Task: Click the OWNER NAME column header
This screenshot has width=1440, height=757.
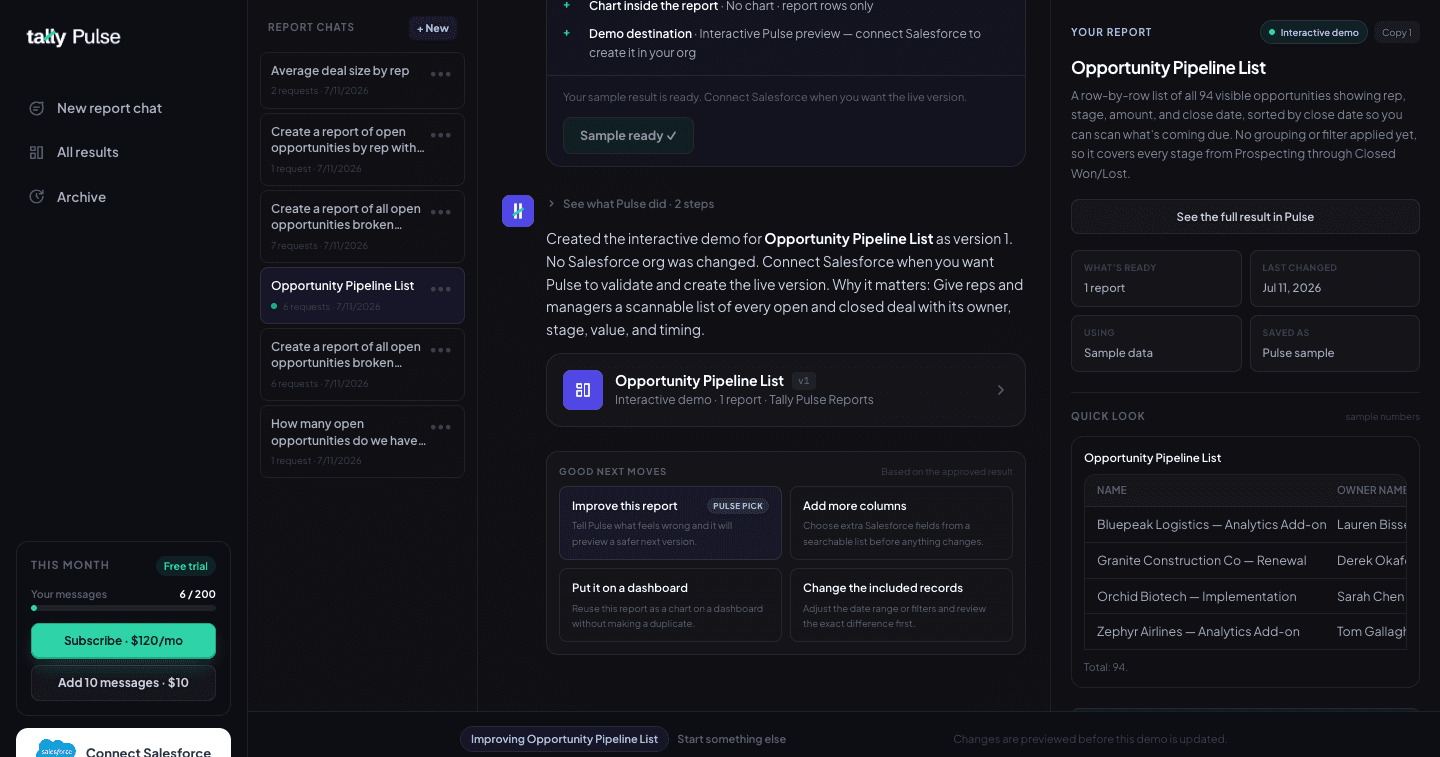Action: (1371, 490)
